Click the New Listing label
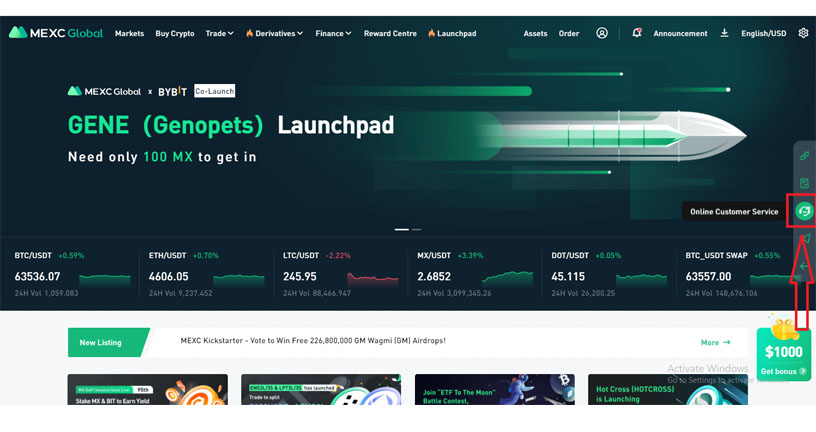The width and height of the screenshot is (816, 432). click(100, 342)
